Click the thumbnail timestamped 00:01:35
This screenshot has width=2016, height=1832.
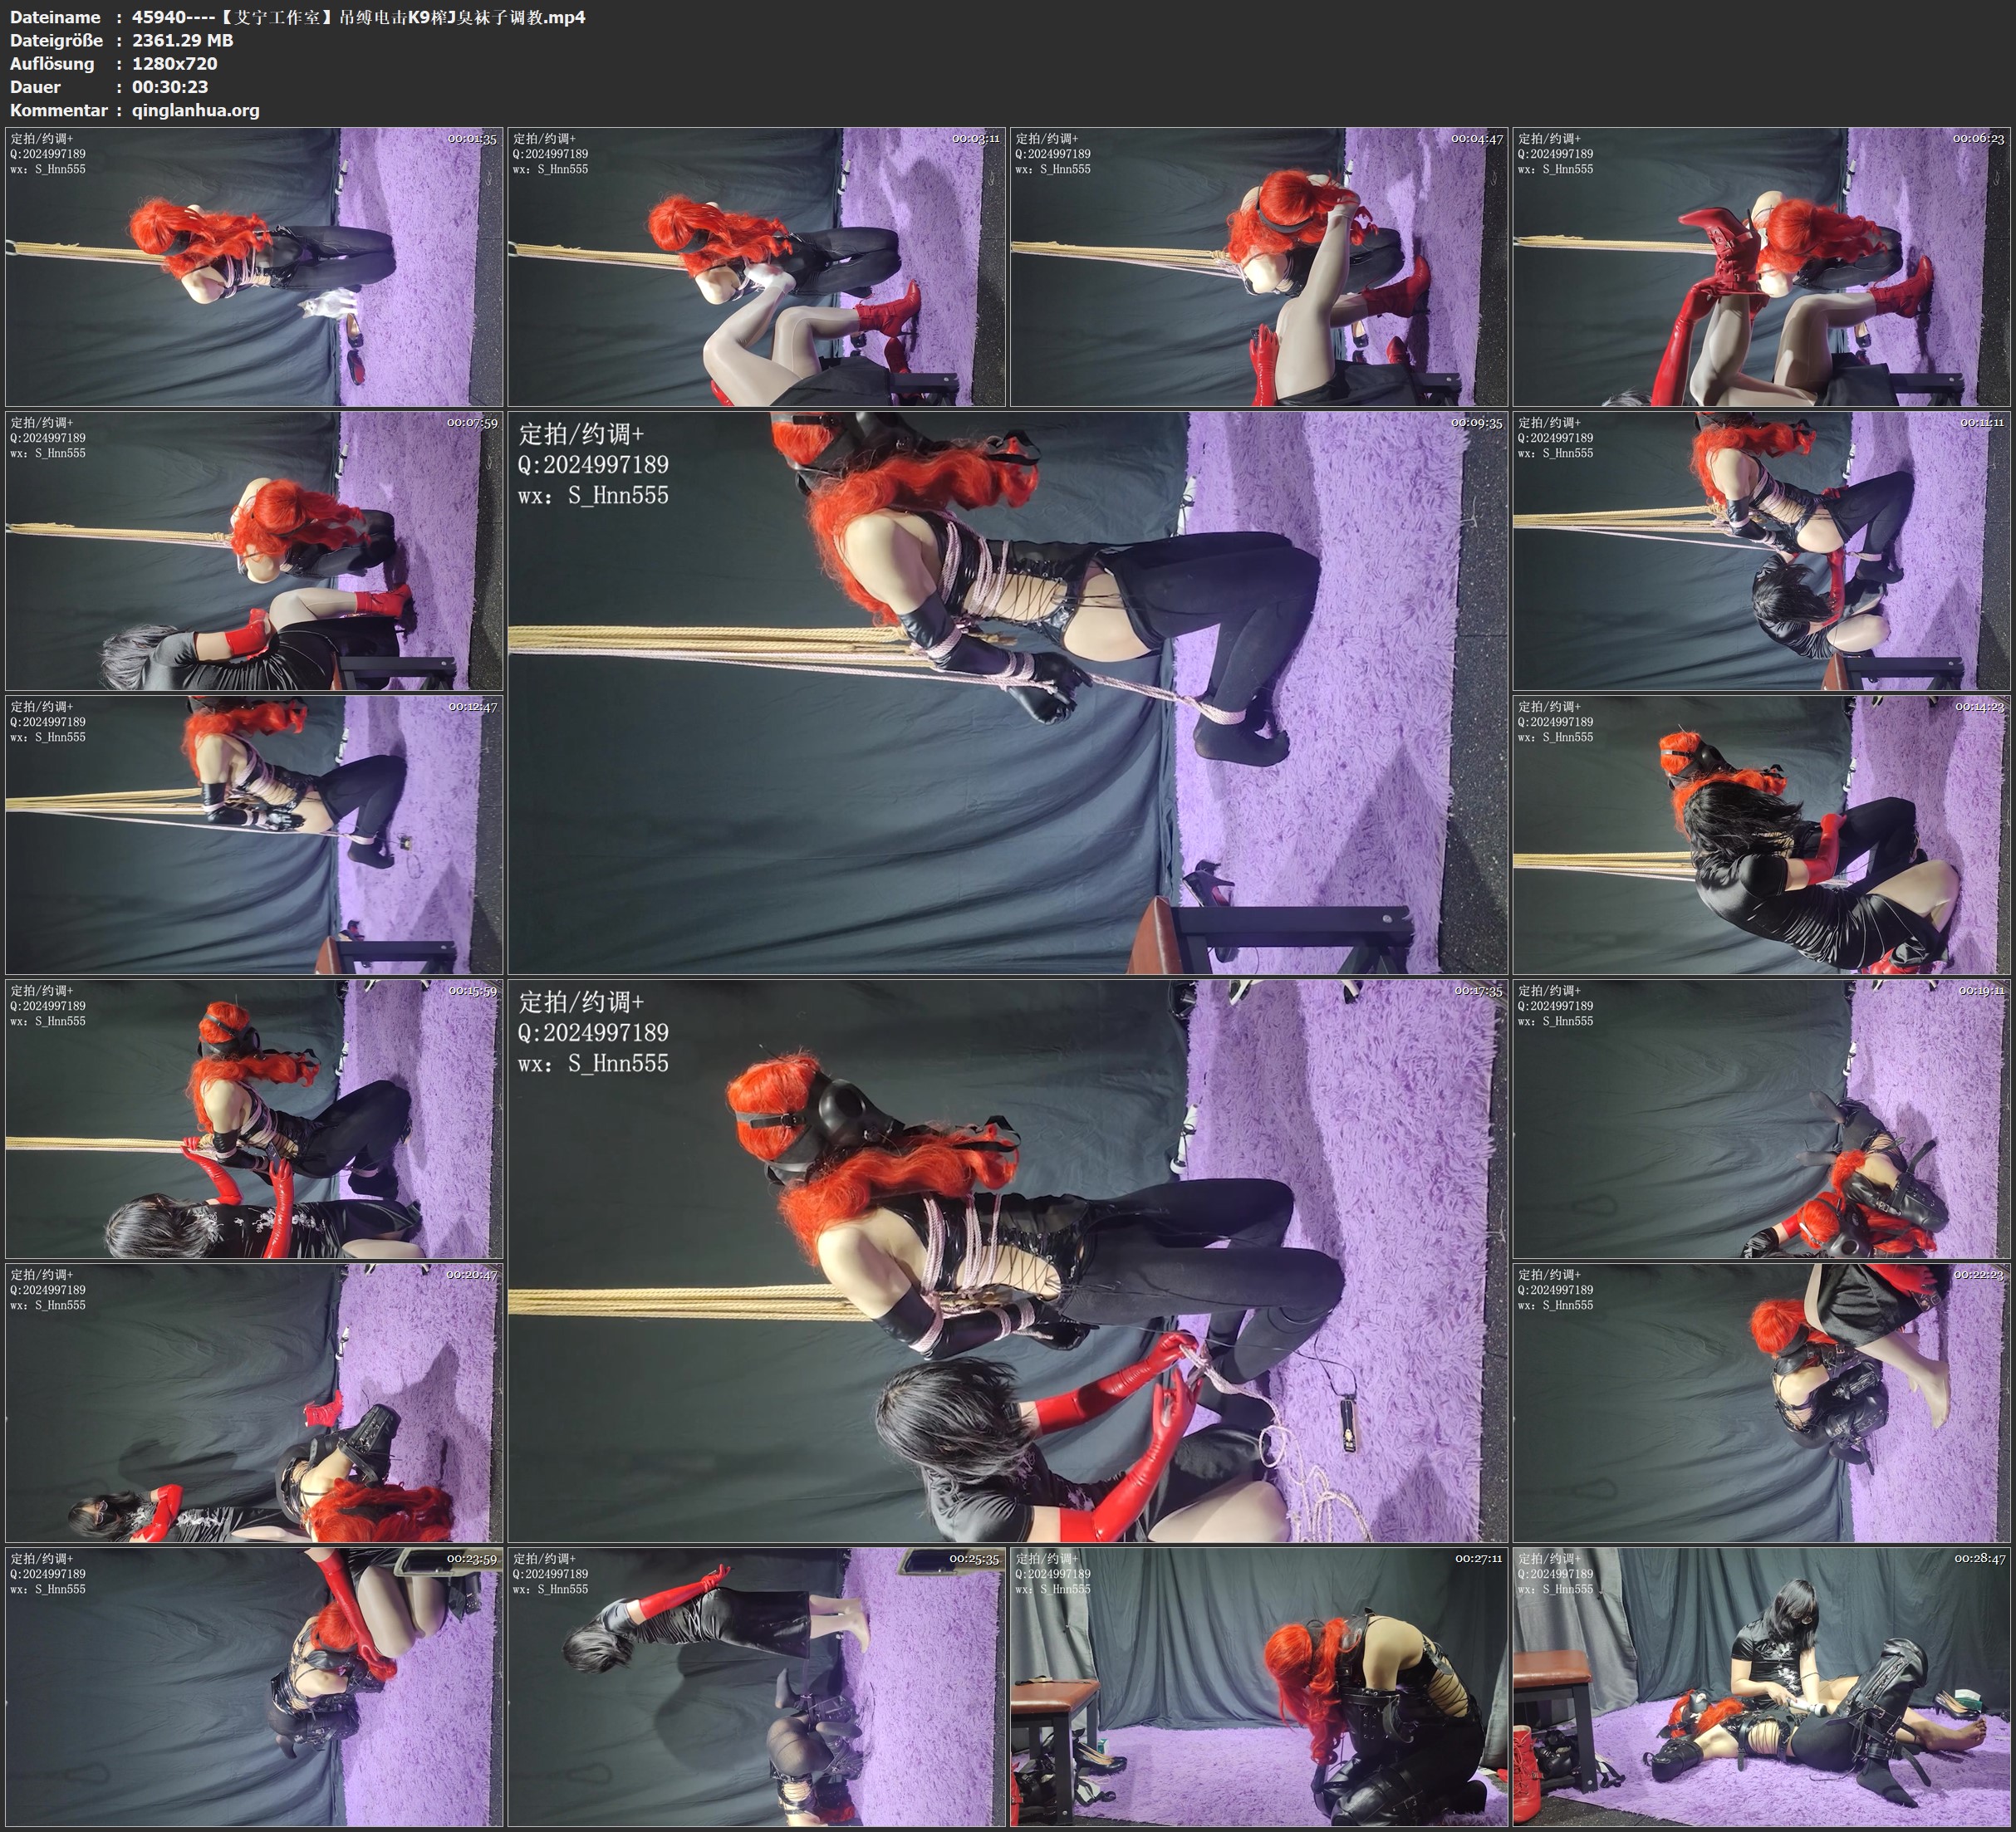pyautogui.click(x=254, y=266)
